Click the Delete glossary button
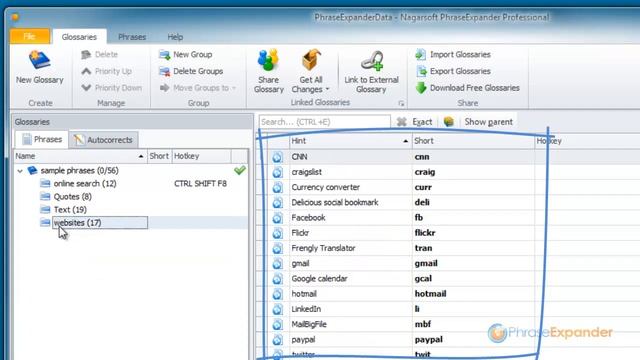The height and width of the screenshot is (360, 640). [99, 54]
